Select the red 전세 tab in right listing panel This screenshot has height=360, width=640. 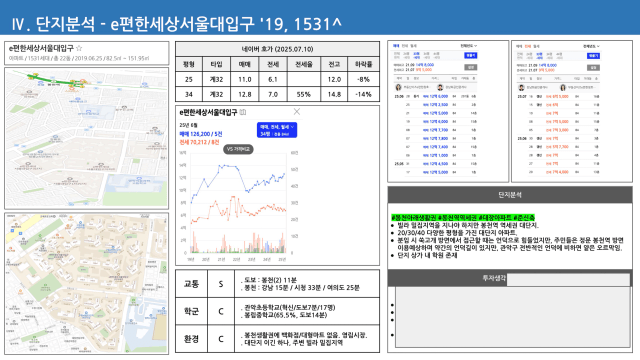[x=528, y=46]
